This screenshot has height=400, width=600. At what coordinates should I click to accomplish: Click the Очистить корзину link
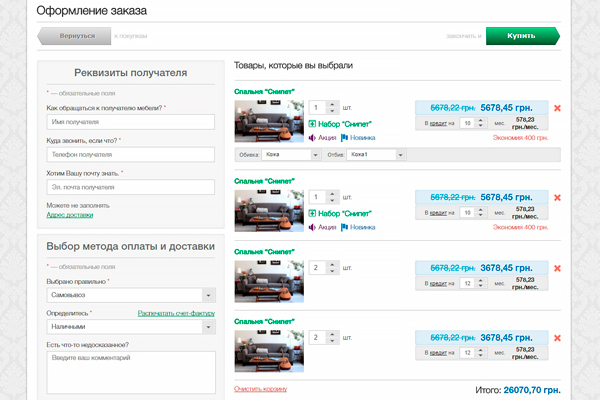(x=261, y=389)
